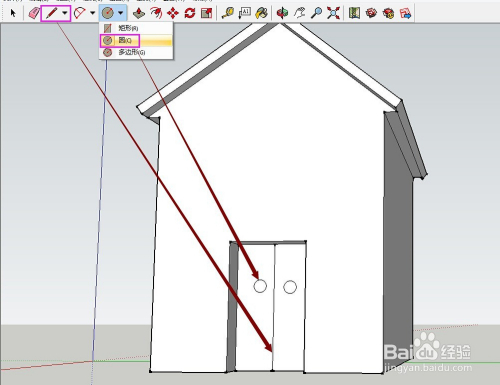This screenshot has width=500, height=385.
Task: Activate the Tape Measure tool
Action: [228, 13]
